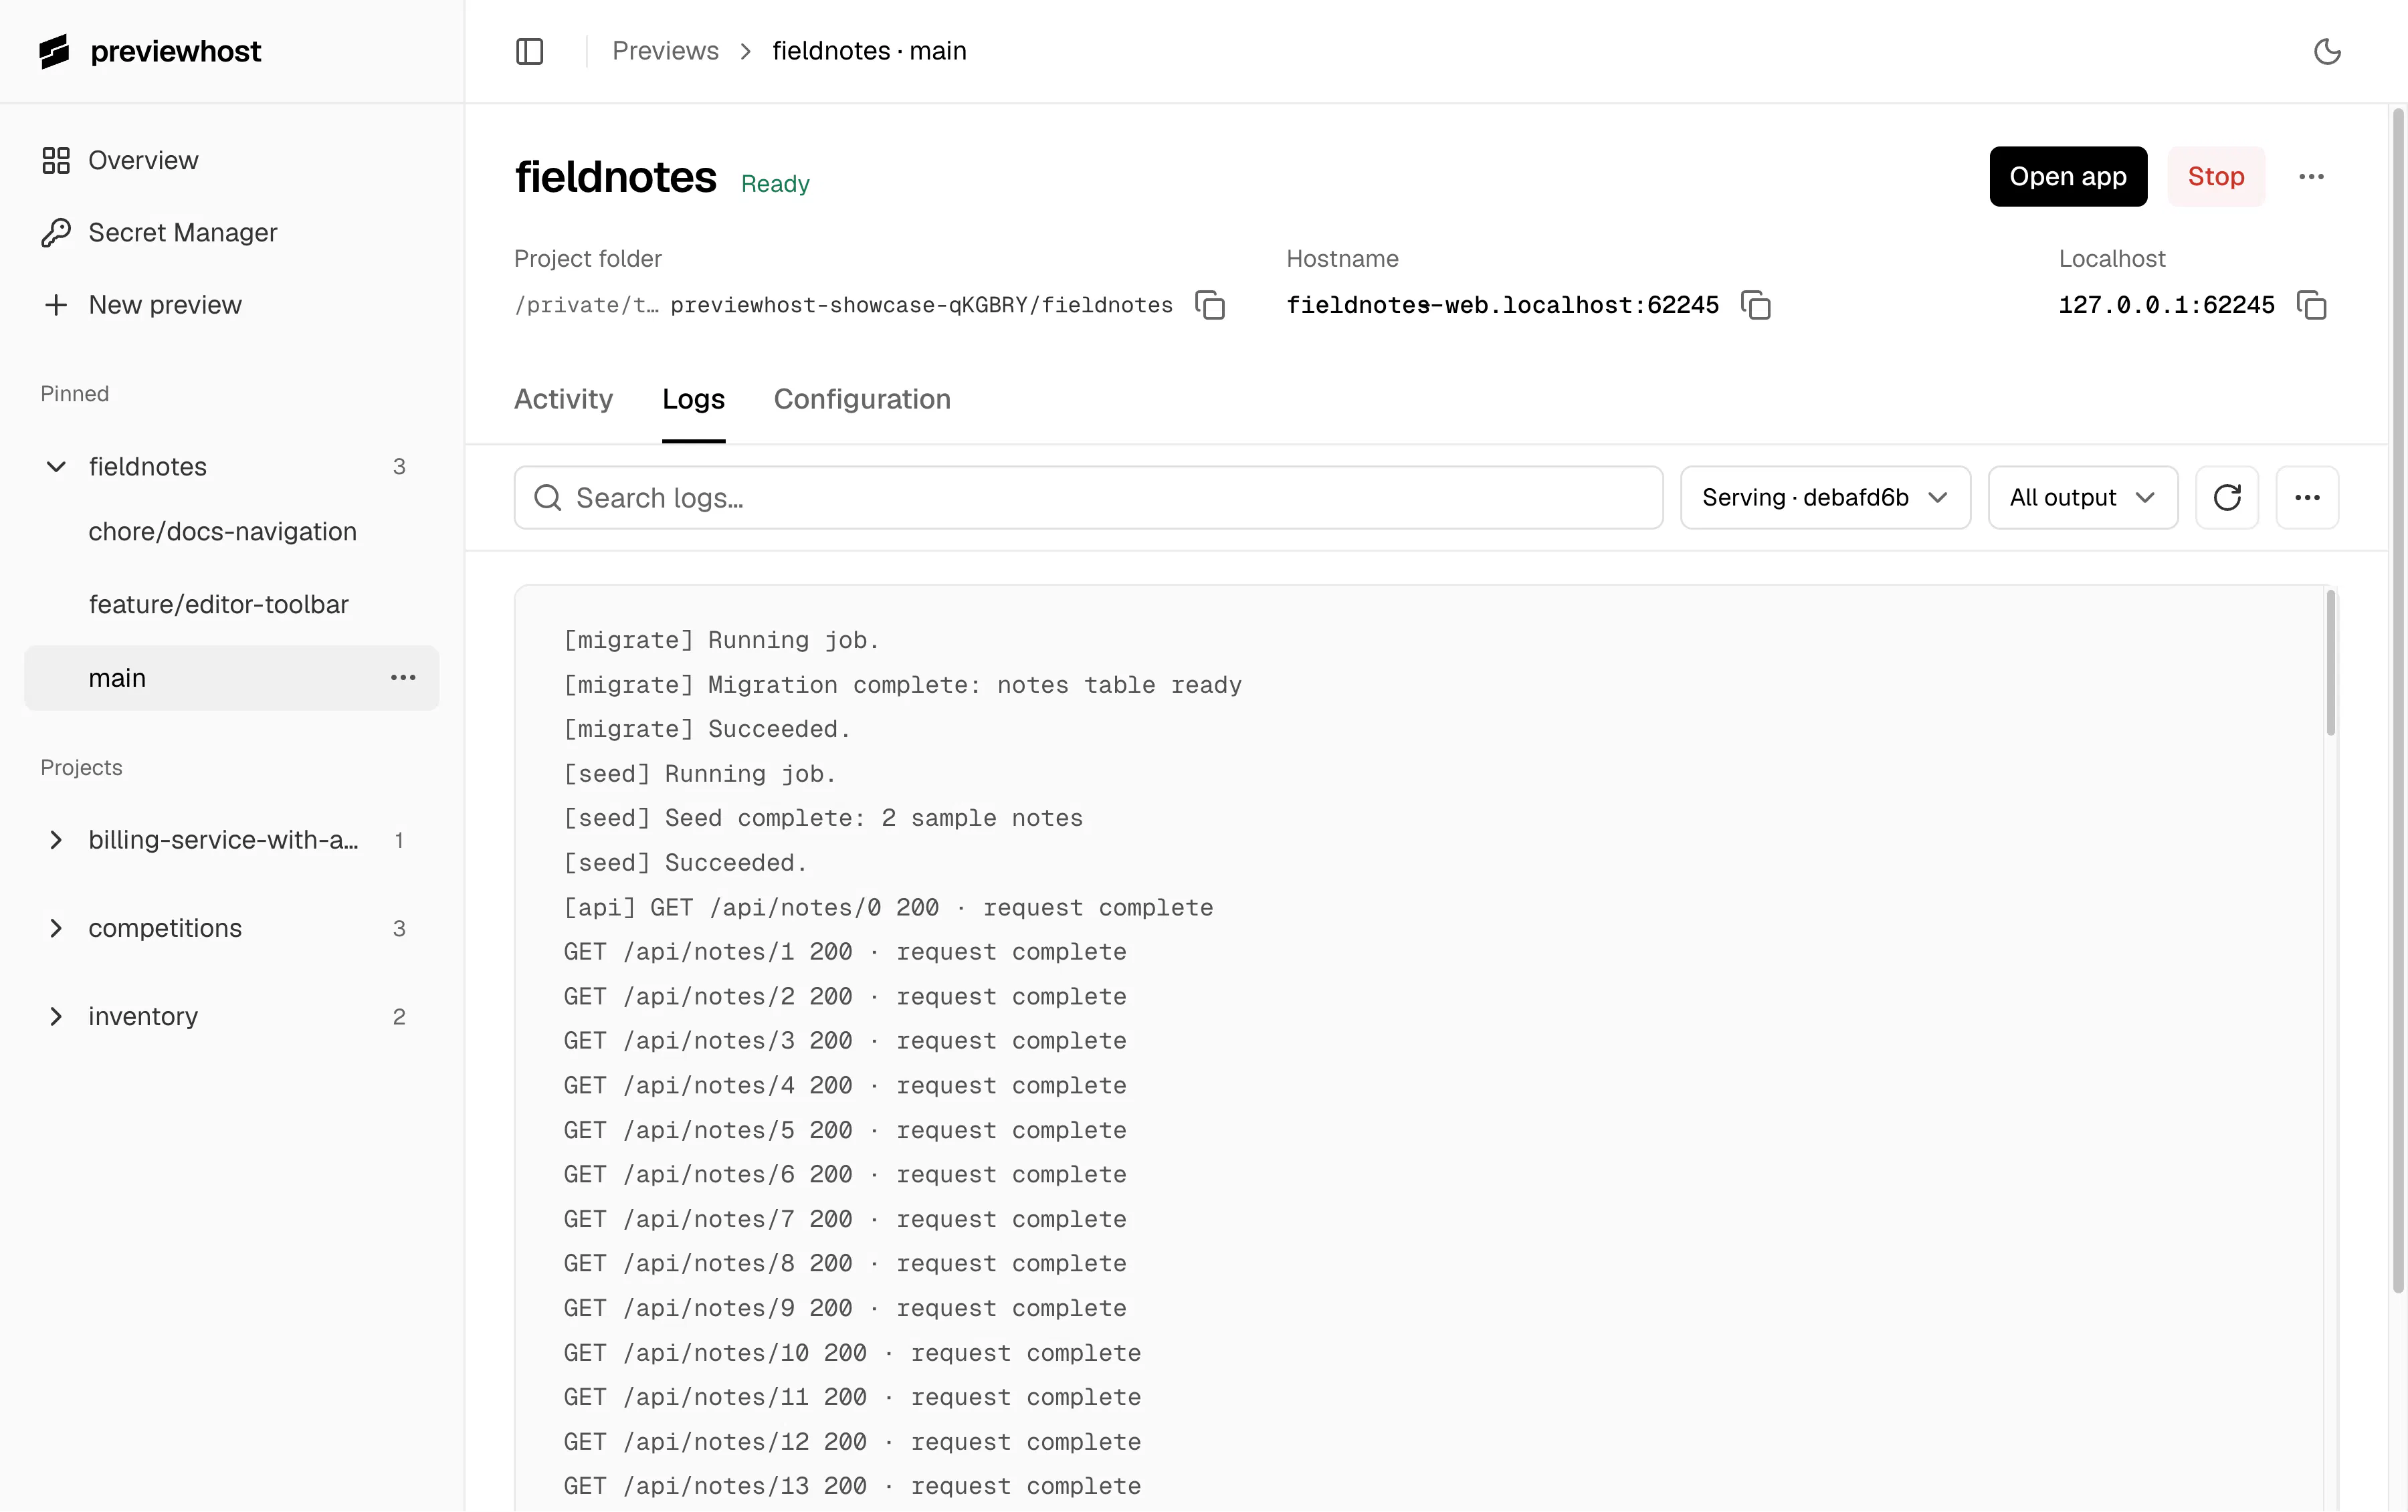
Task: Refresh the logs output
Action: coord(2227,497)
